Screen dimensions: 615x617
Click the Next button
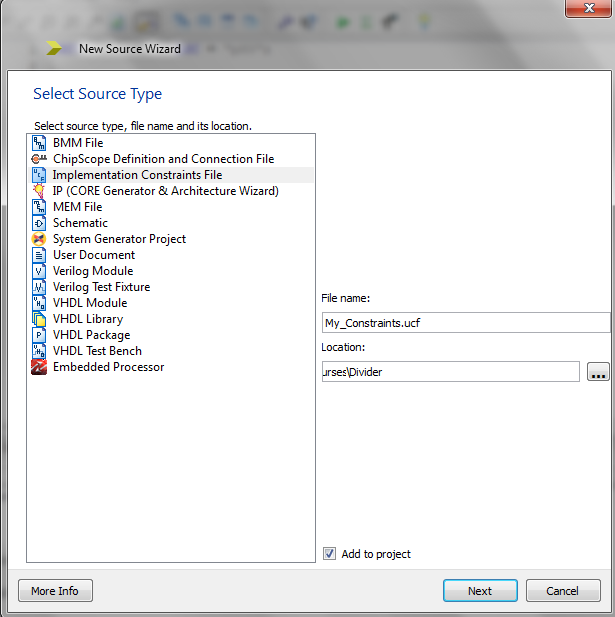[x=480, y=591]
